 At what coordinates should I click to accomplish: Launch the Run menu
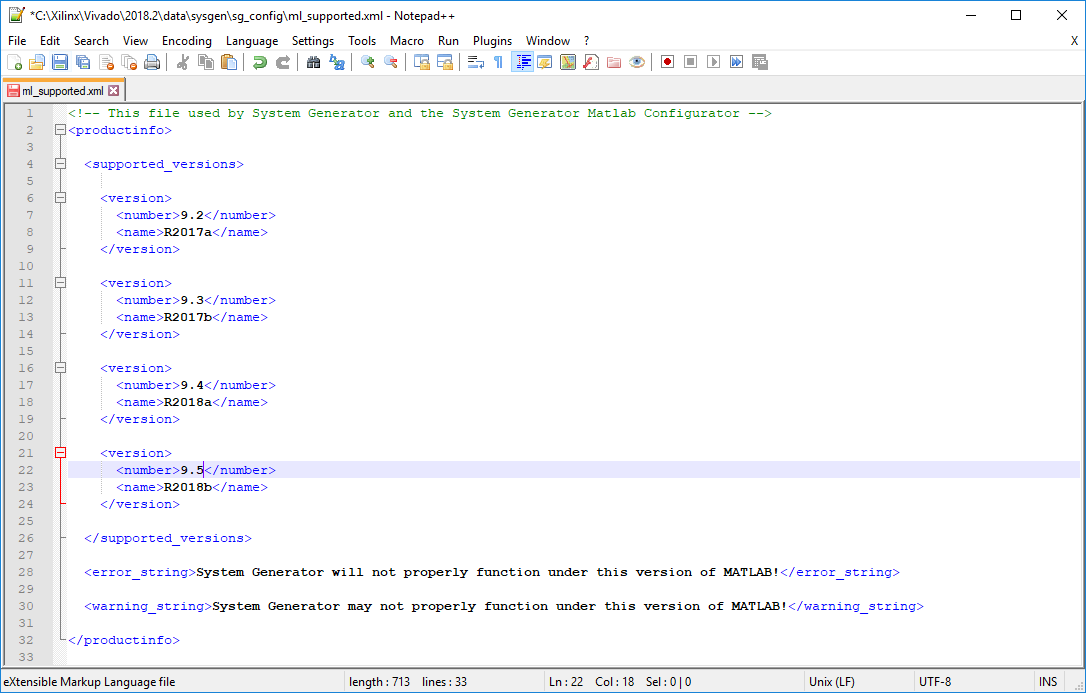click(x=447, y=41)
